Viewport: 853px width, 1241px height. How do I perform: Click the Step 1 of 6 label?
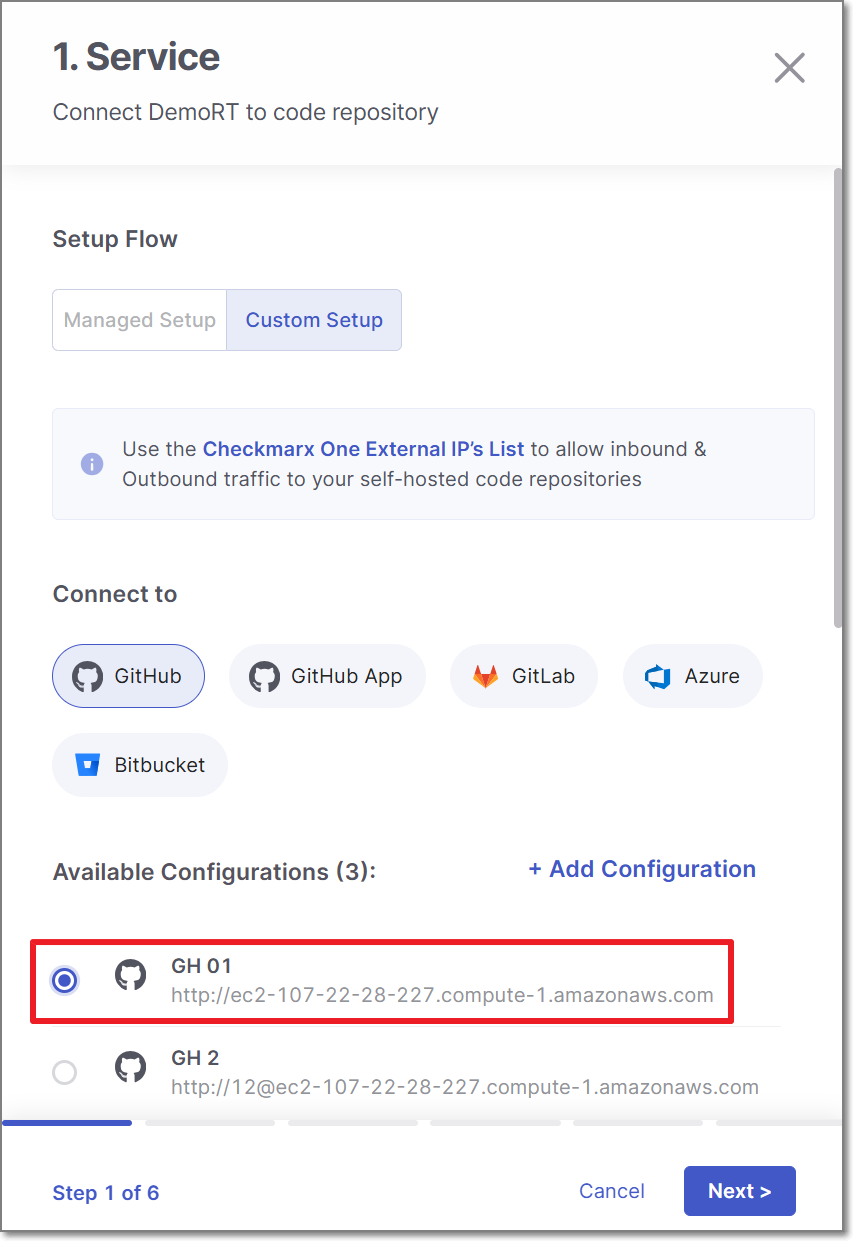(106, 1193)
